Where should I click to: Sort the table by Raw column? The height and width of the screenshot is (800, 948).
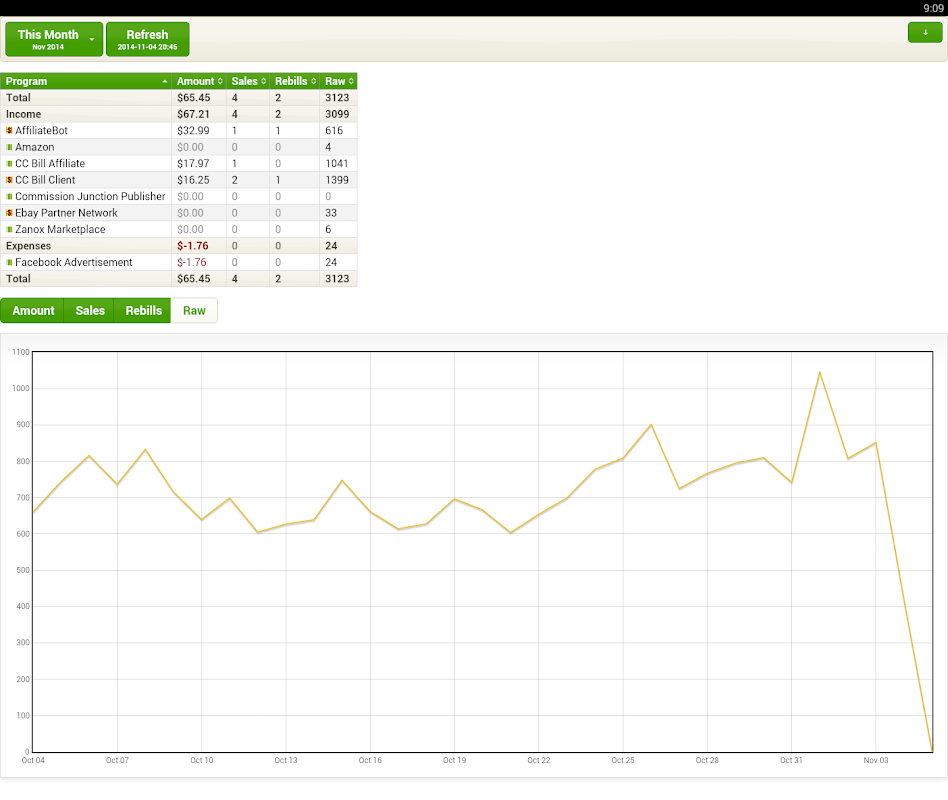(339, 81)
